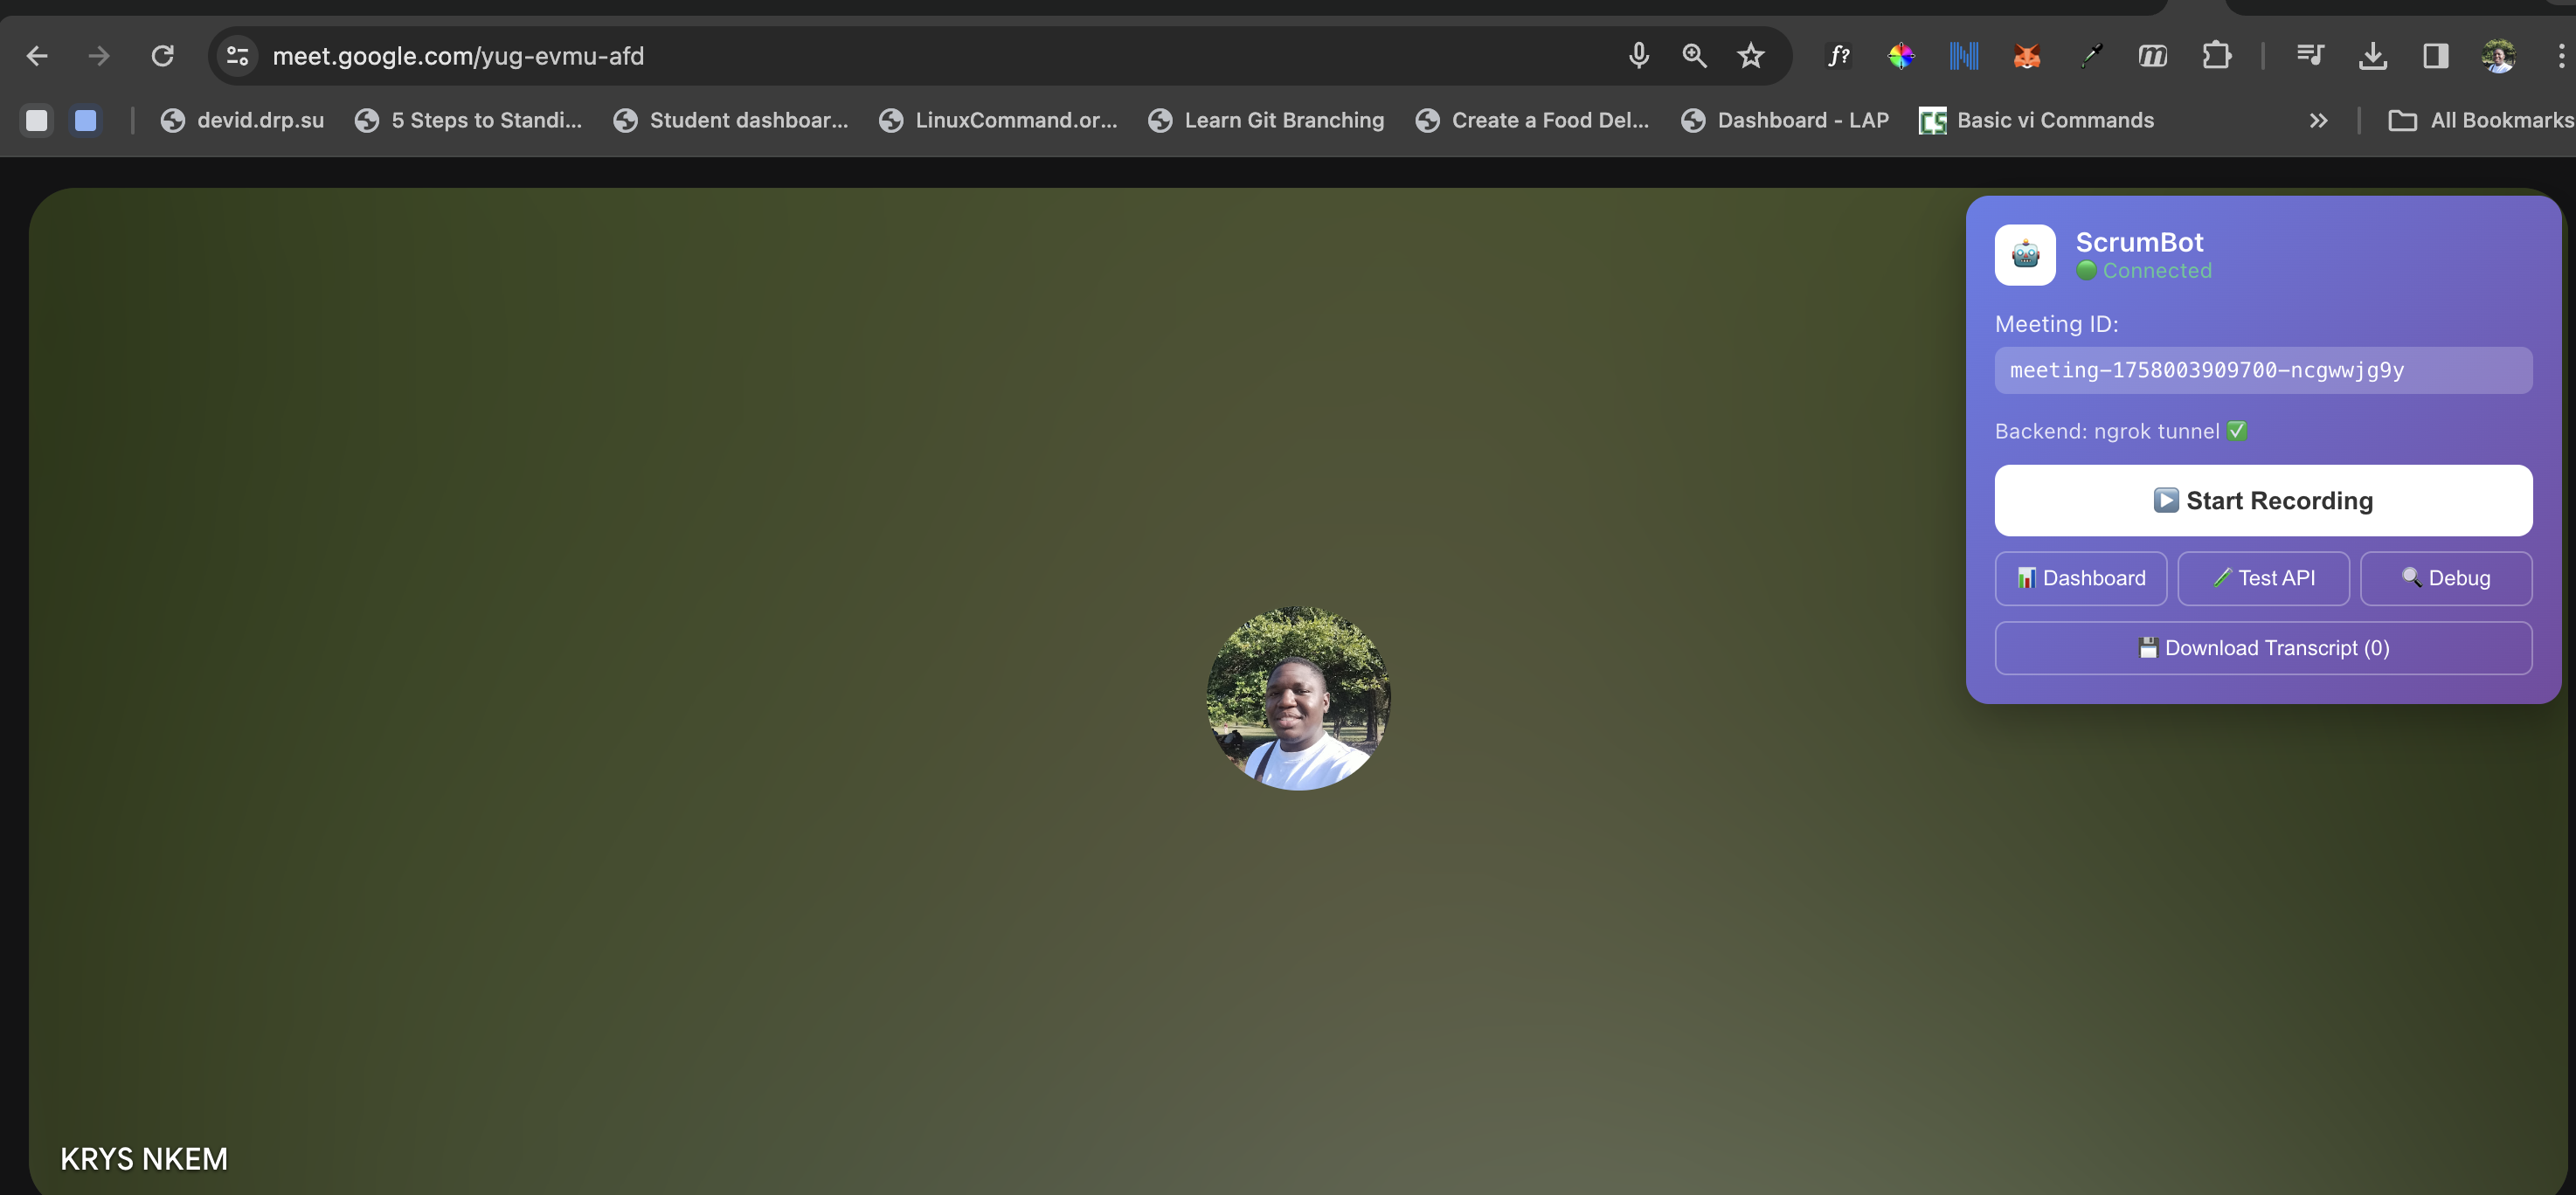Open the All Bookmarks folder
Viewport: 2576px width, 1195px height.
(2481, 121)
